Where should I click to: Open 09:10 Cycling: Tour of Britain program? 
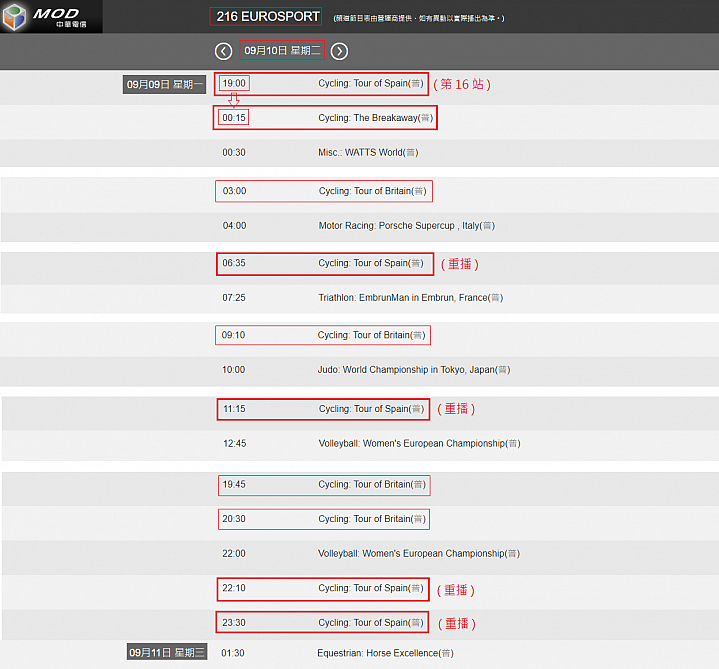click(371, 335)
